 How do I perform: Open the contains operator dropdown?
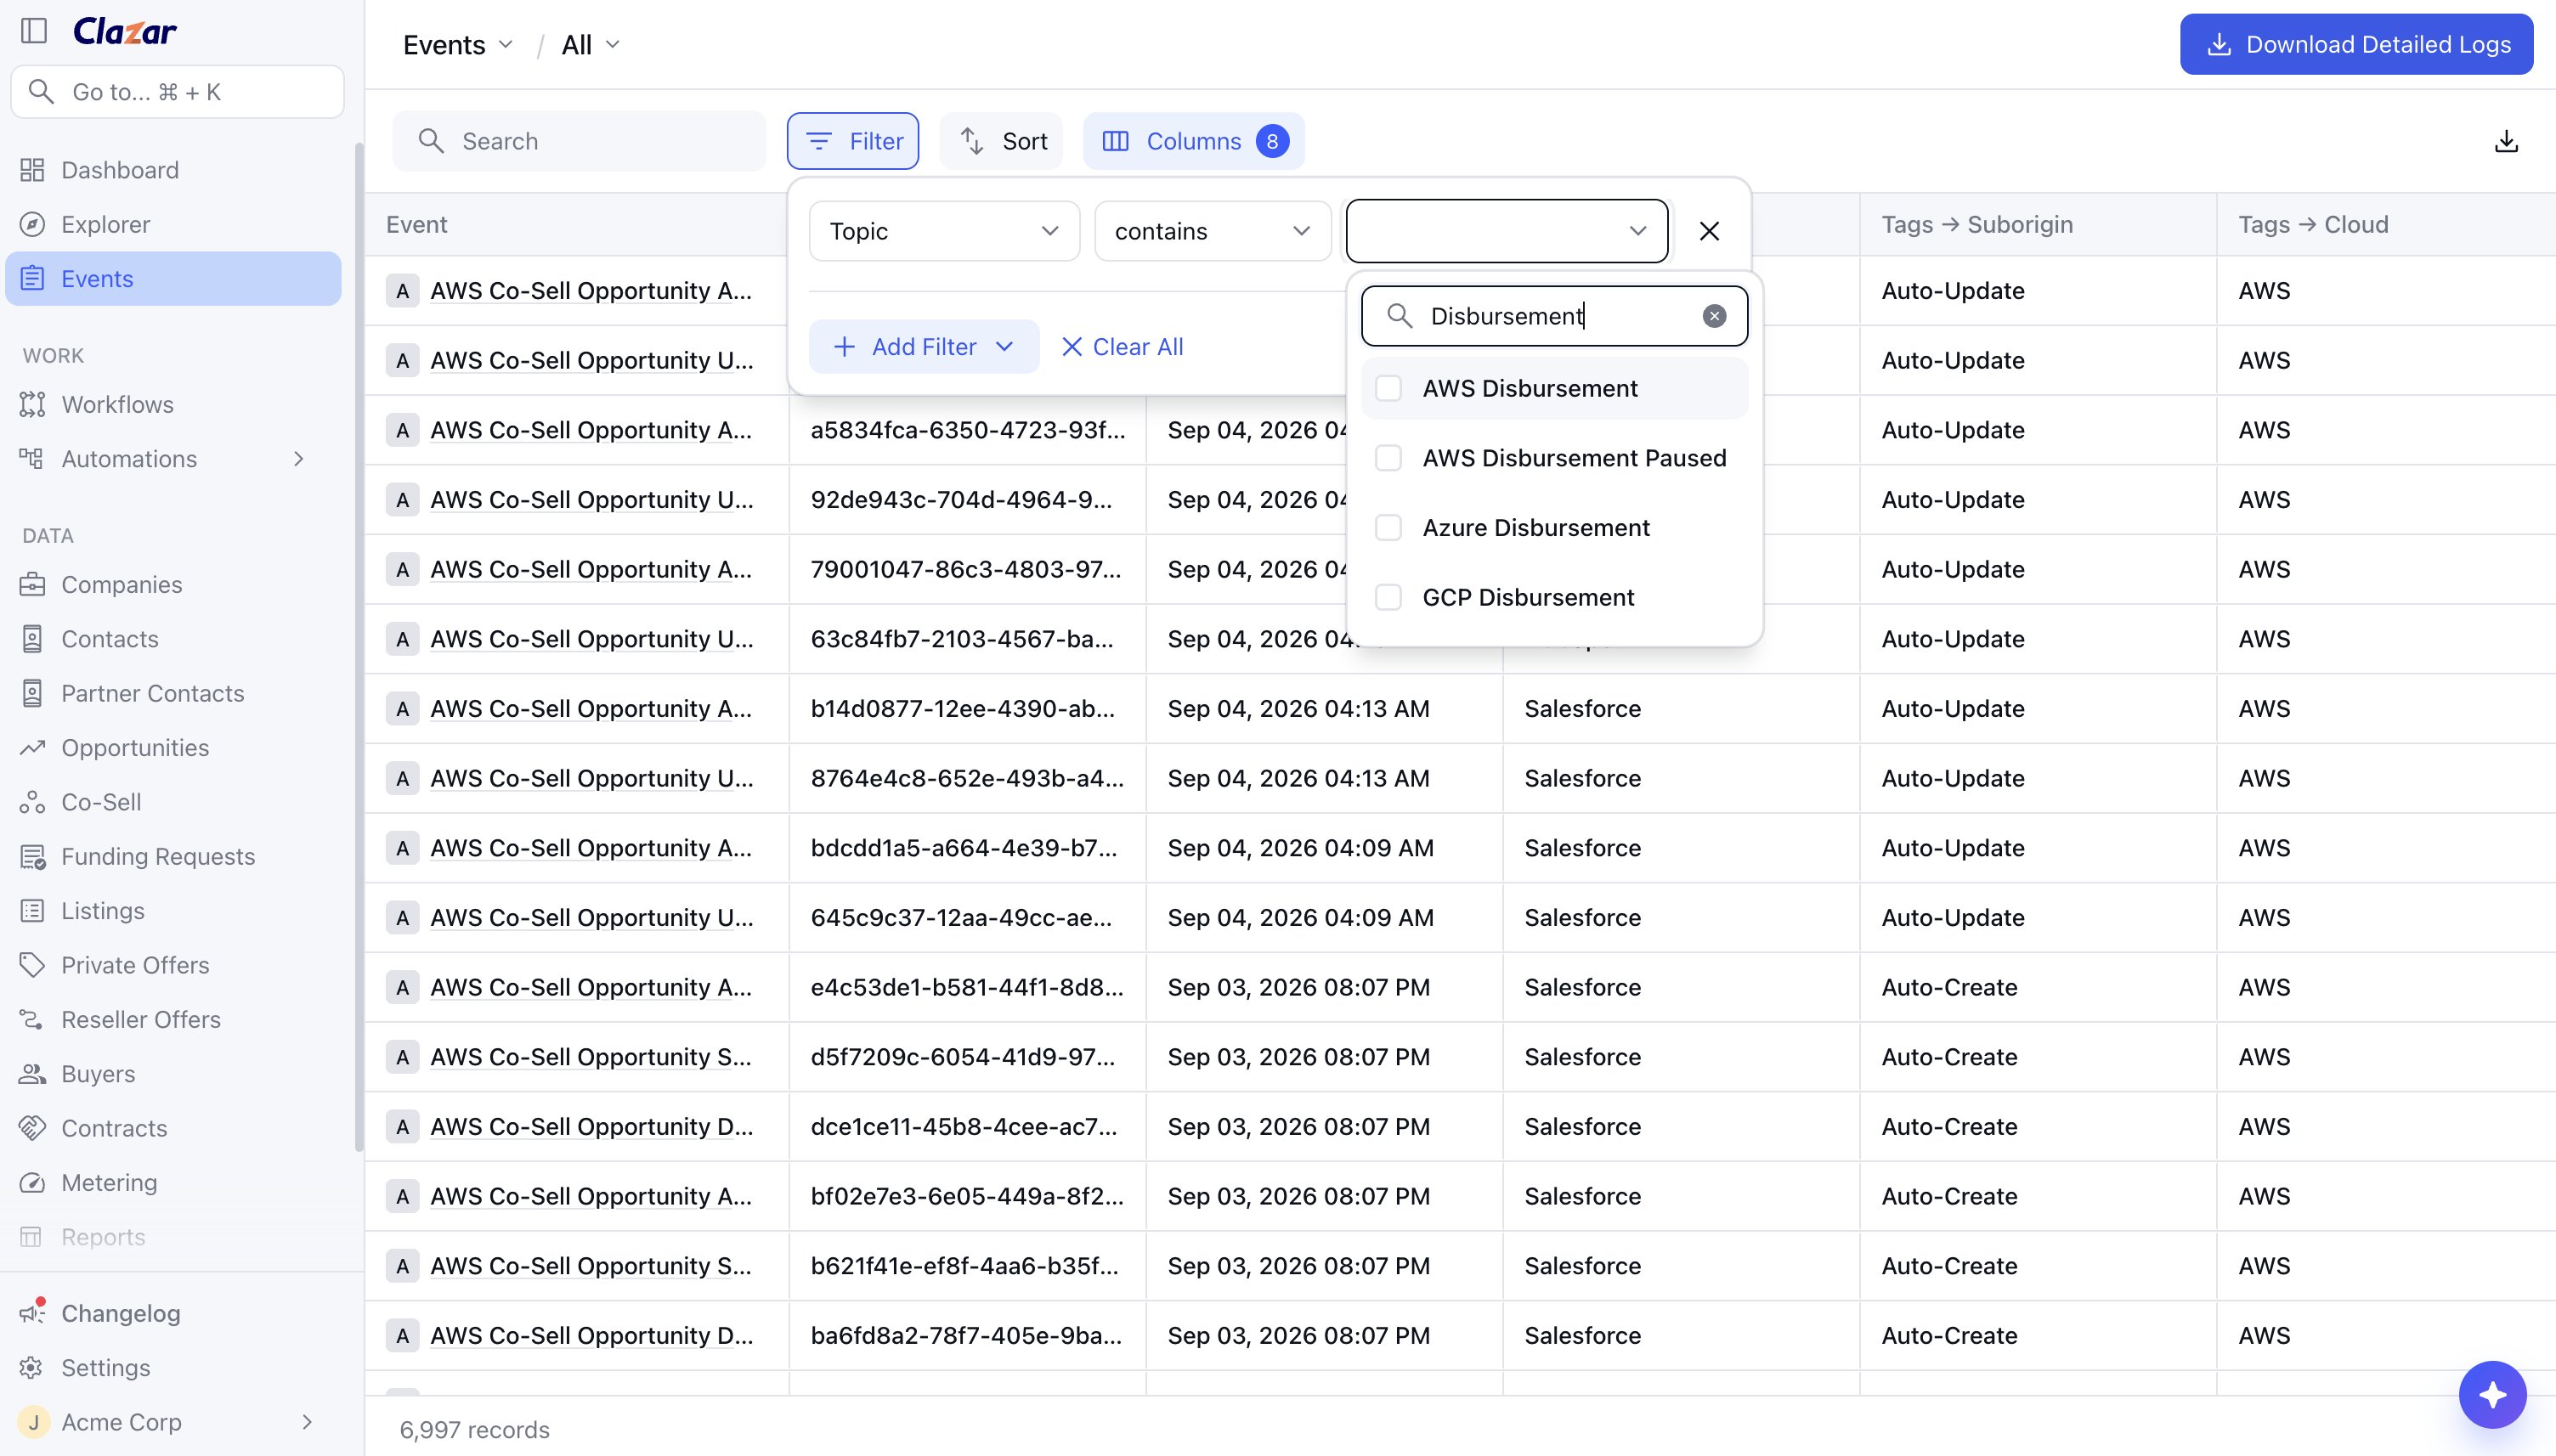1212,231
